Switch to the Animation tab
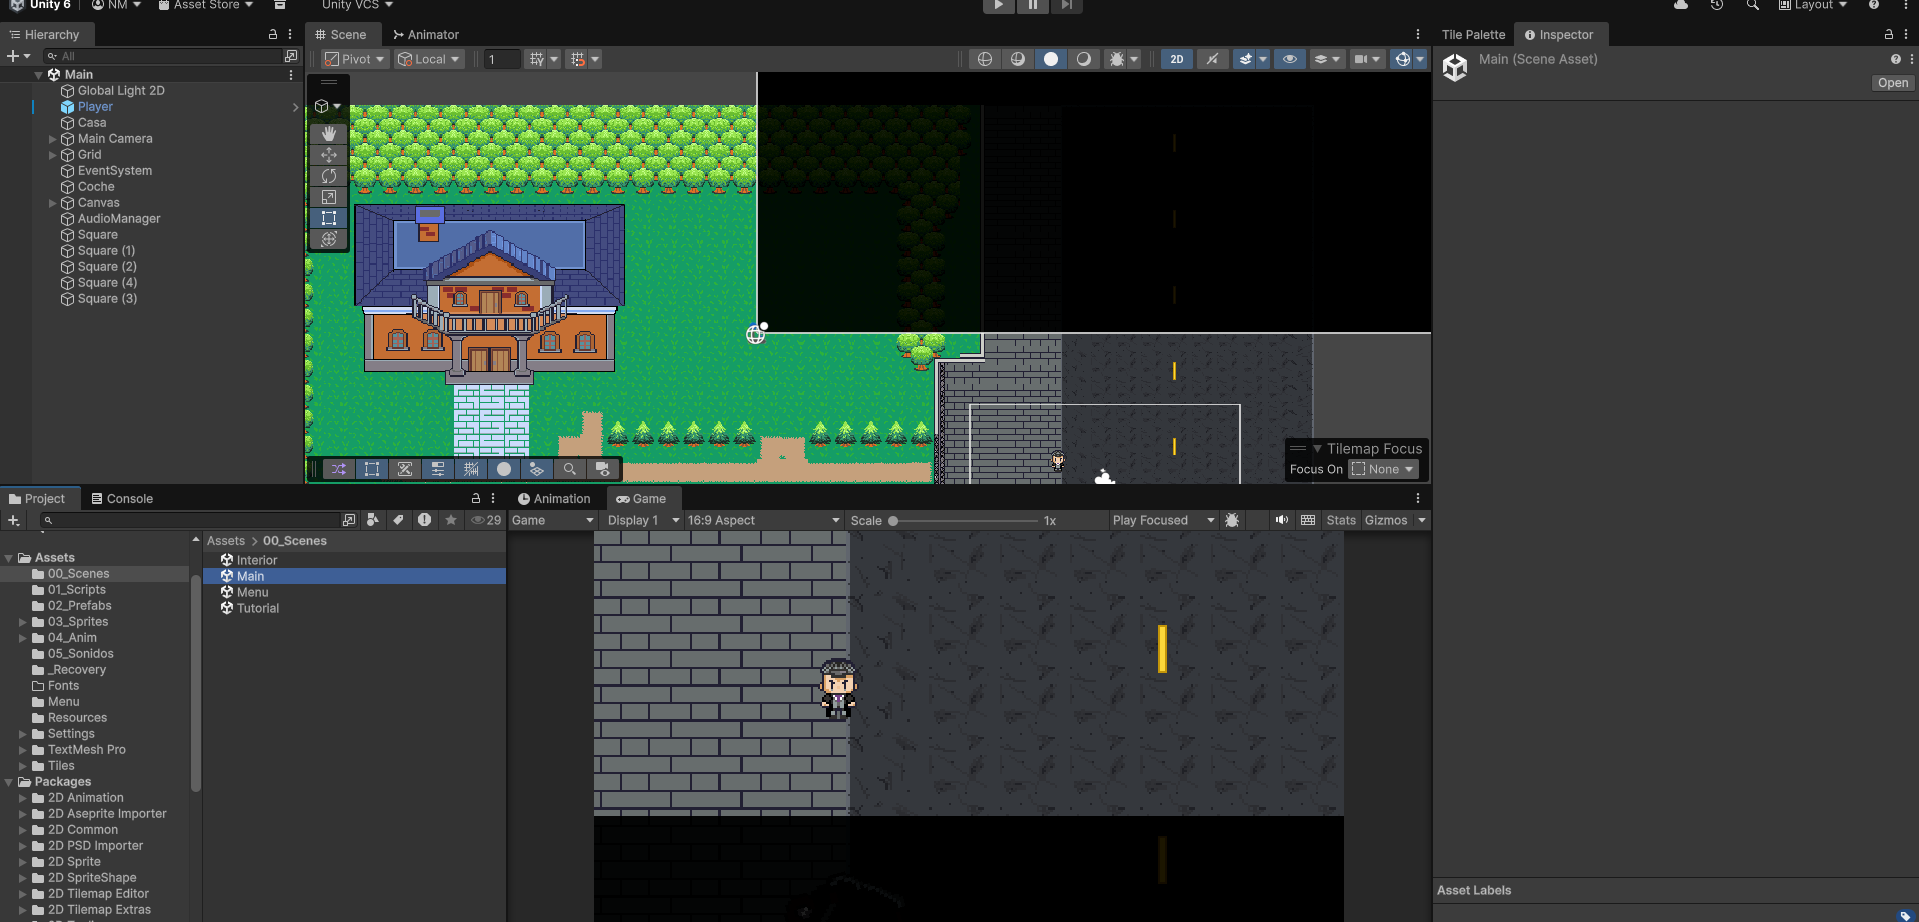The height and width of the screenshot is (922, 1919). [x=554, y=498]
